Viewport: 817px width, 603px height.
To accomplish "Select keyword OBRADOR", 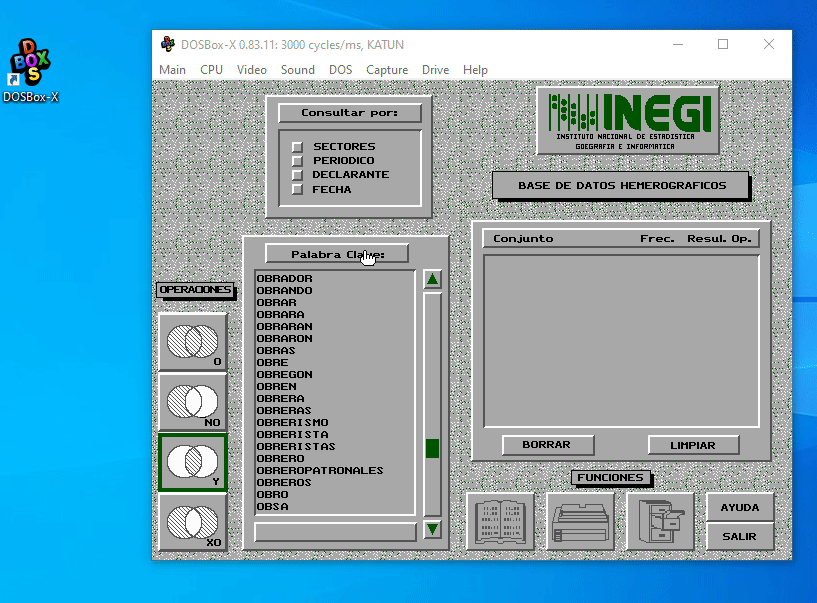I will (x=284, y=278).
